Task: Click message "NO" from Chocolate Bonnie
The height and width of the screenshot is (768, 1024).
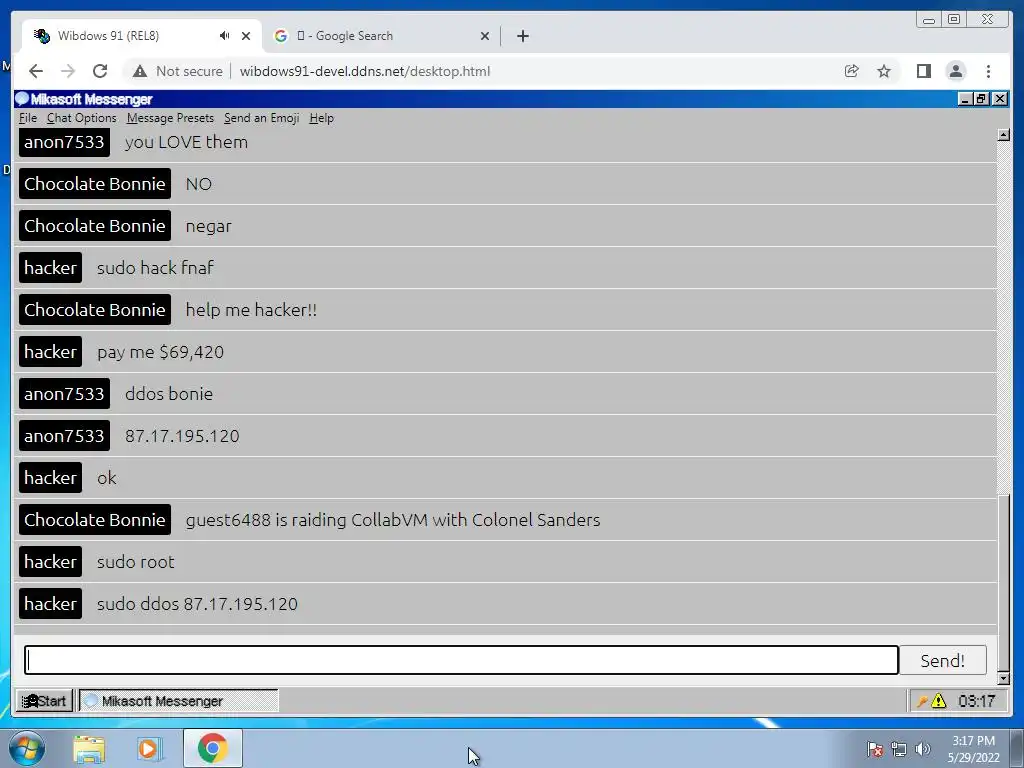Action: [199, 184]
